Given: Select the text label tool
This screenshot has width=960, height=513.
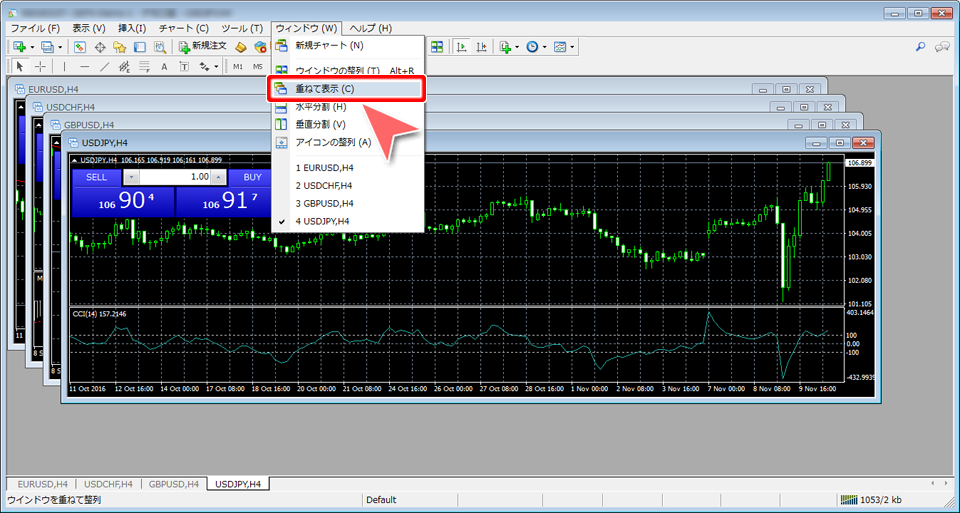Looking at the screenshot, I should [x=164, y=66].
